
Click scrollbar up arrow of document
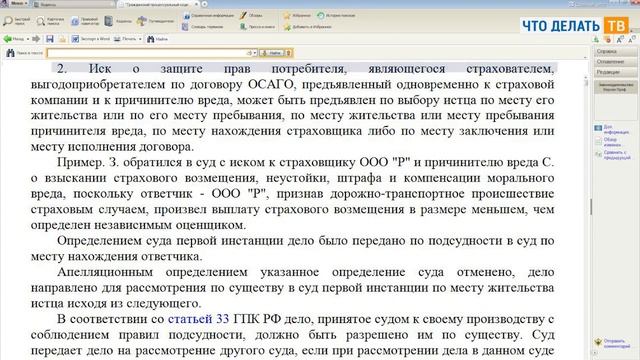(586, 77)
